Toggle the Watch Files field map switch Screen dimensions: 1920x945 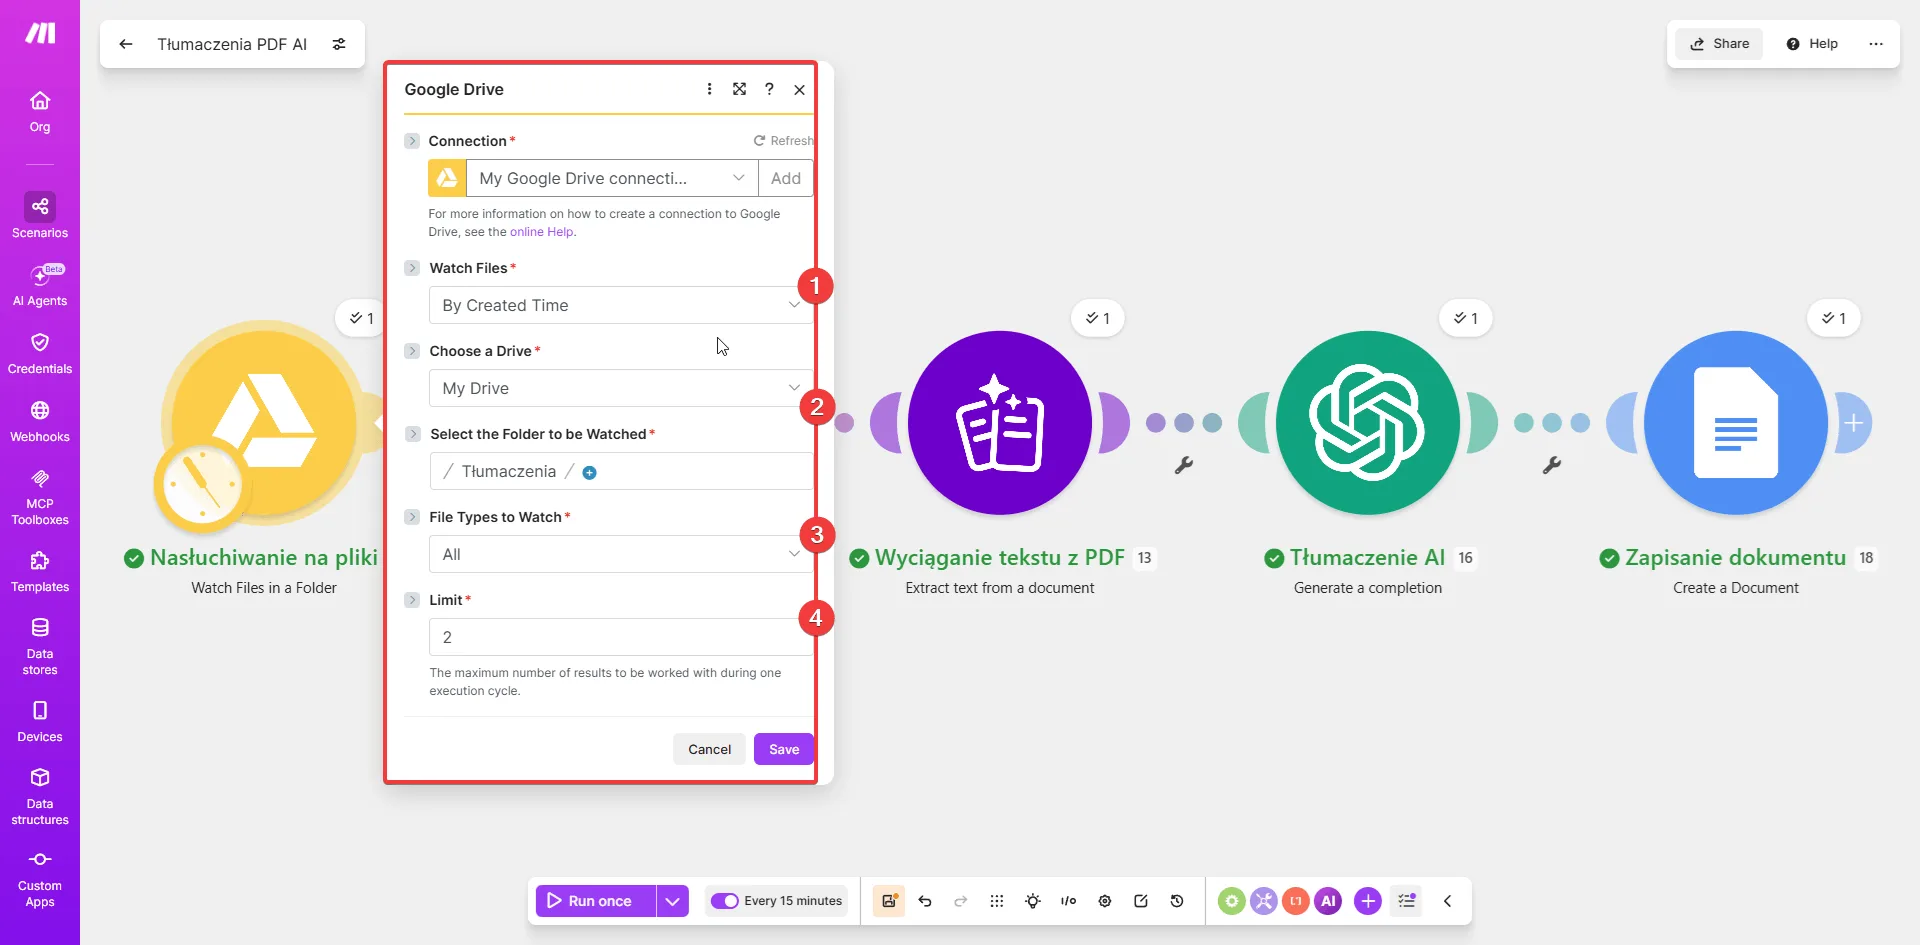pyautogui.click(x=412, y=268)
